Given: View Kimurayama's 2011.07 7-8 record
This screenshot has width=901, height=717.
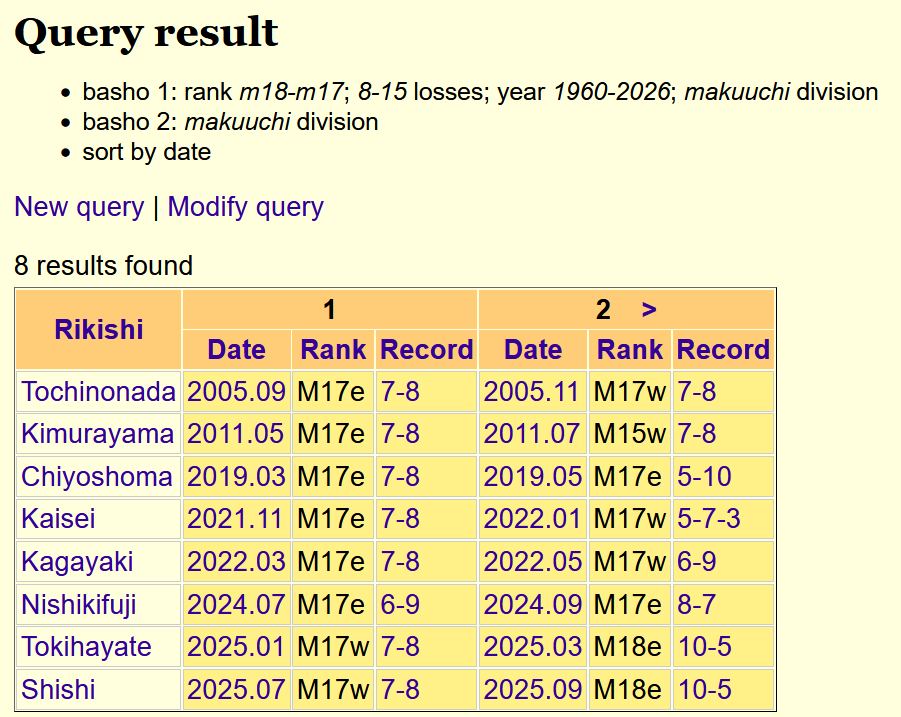Looking at the screenshot, I should tap(696, 434).
